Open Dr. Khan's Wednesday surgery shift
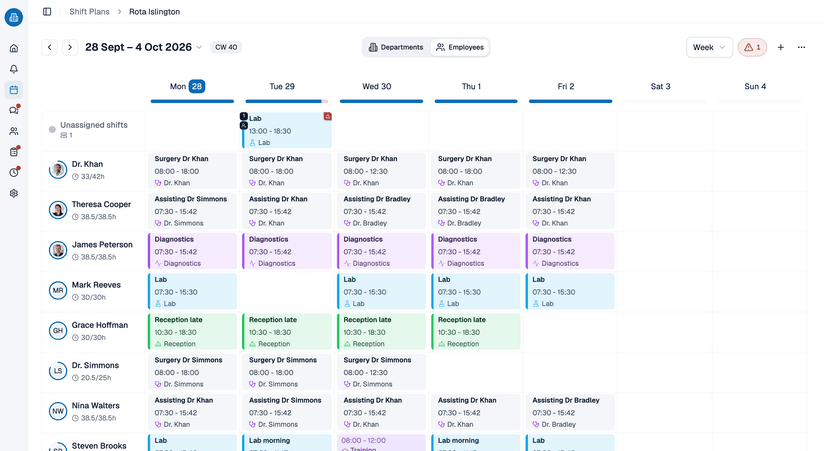The image size is (828, 451). [x=381, y=171]
